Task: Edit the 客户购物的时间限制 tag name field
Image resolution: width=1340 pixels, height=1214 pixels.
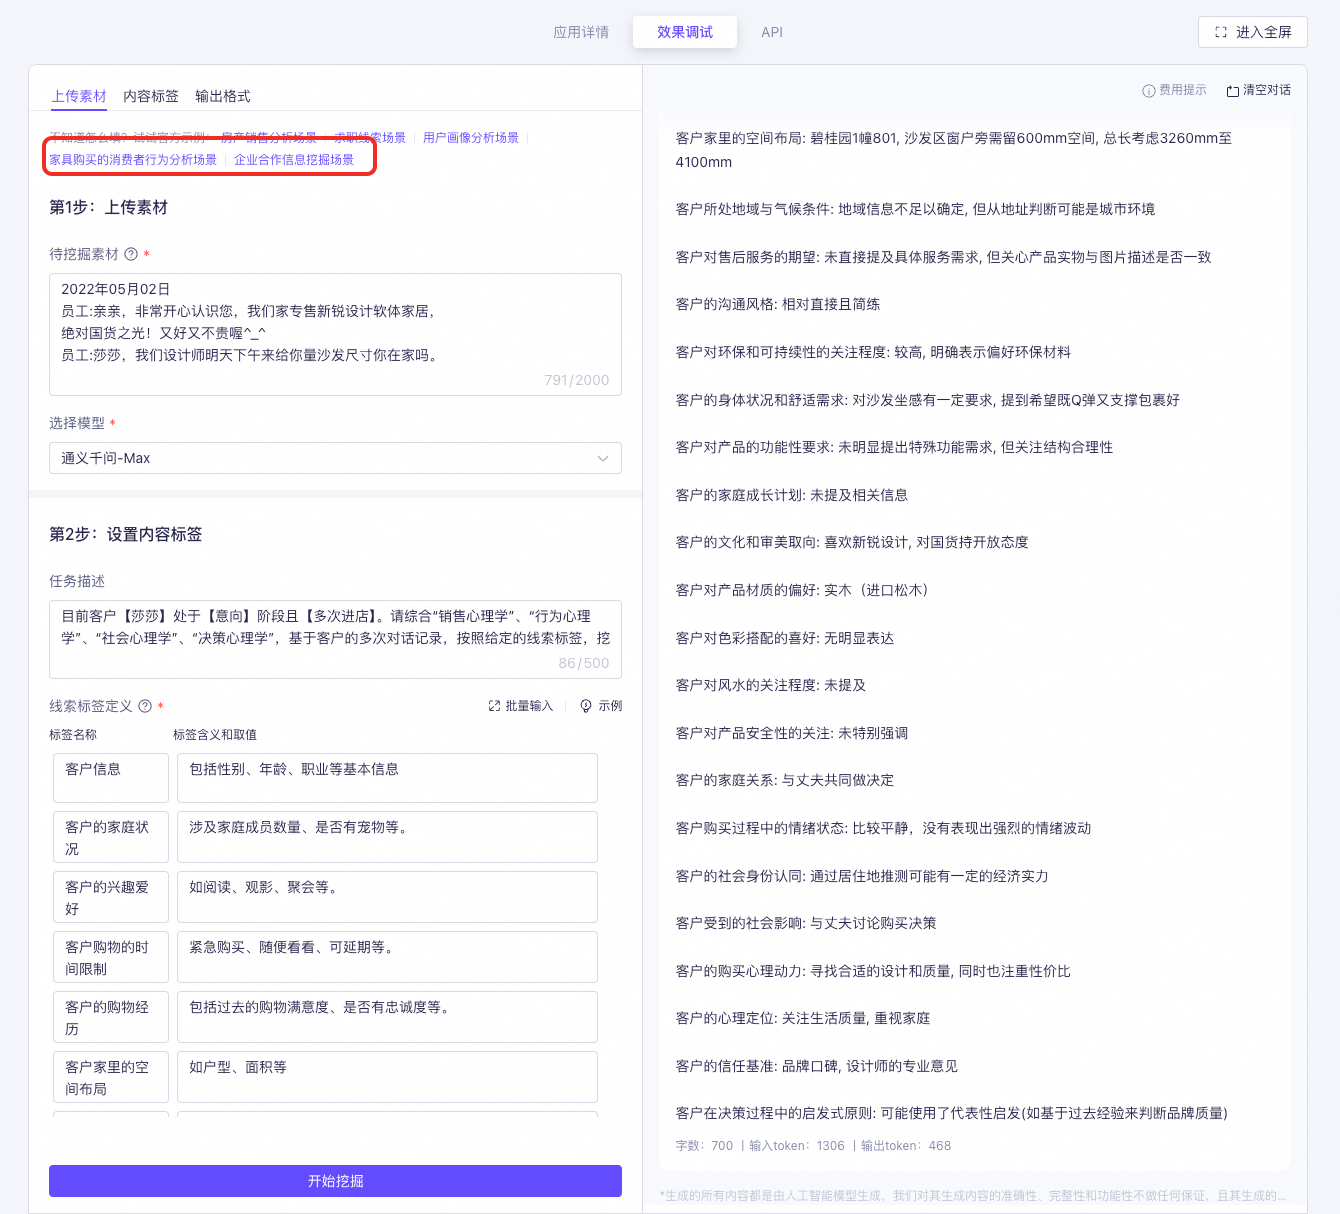Action: tap(111, 957)
